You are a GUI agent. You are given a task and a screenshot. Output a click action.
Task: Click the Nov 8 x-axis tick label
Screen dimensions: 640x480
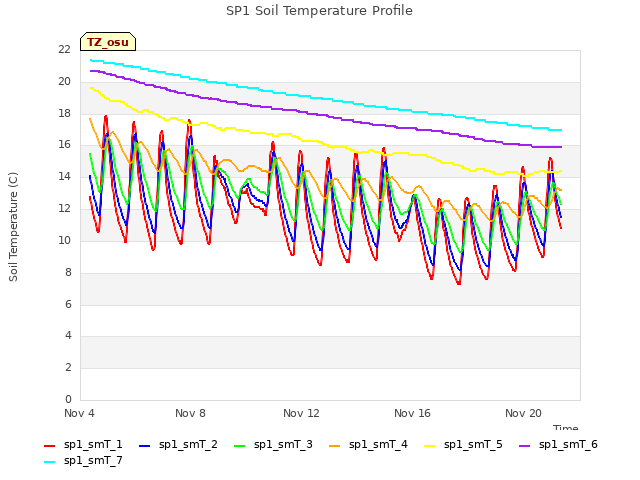(190, 413)
